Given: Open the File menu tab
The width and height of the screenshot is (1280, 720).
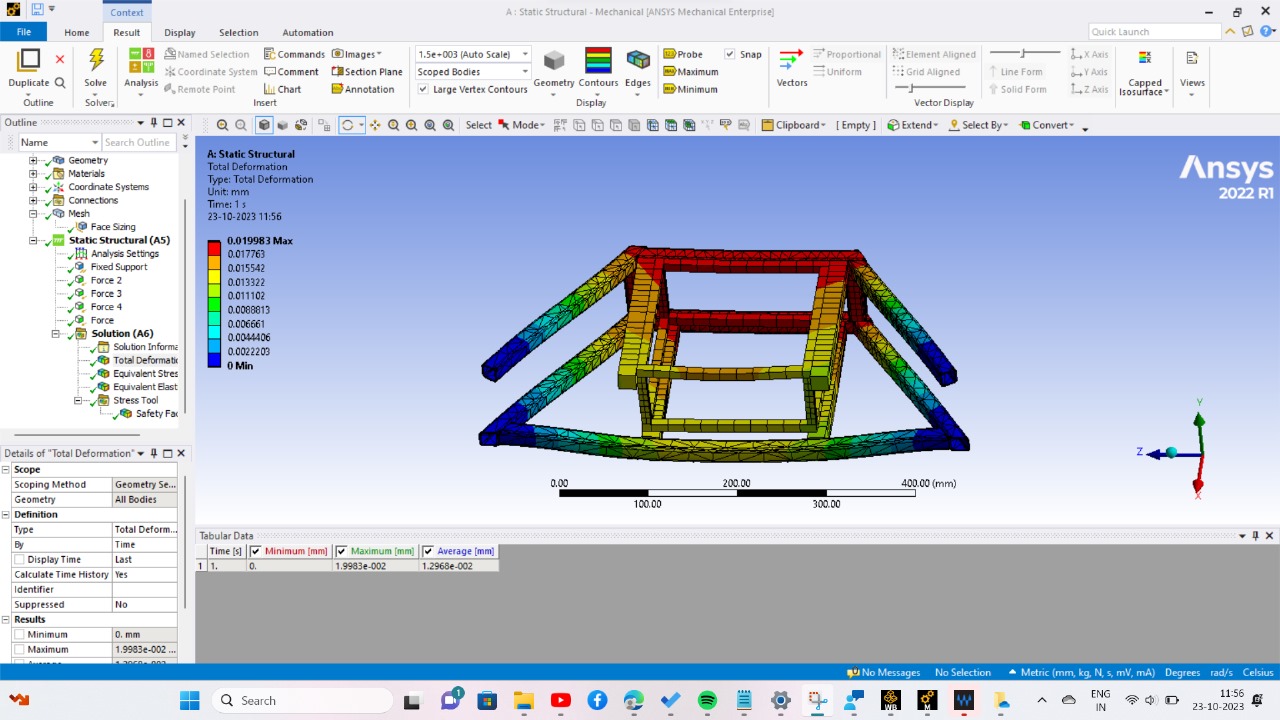Looking at the screenshot, I should [23, 32].
